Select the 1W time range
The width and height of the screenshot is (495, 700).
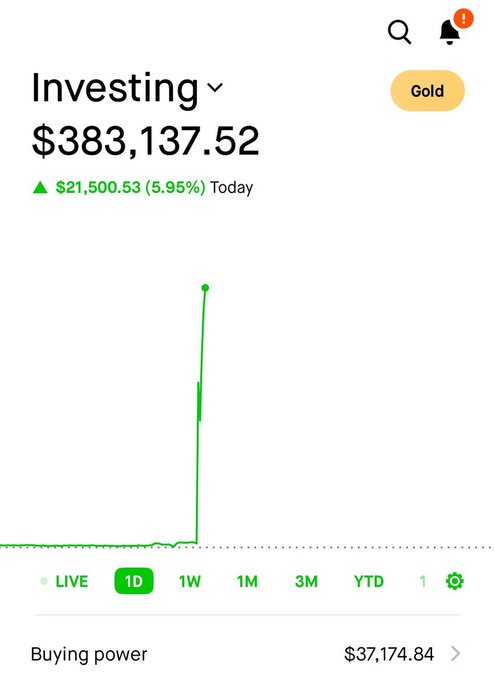tap(190, 581)
